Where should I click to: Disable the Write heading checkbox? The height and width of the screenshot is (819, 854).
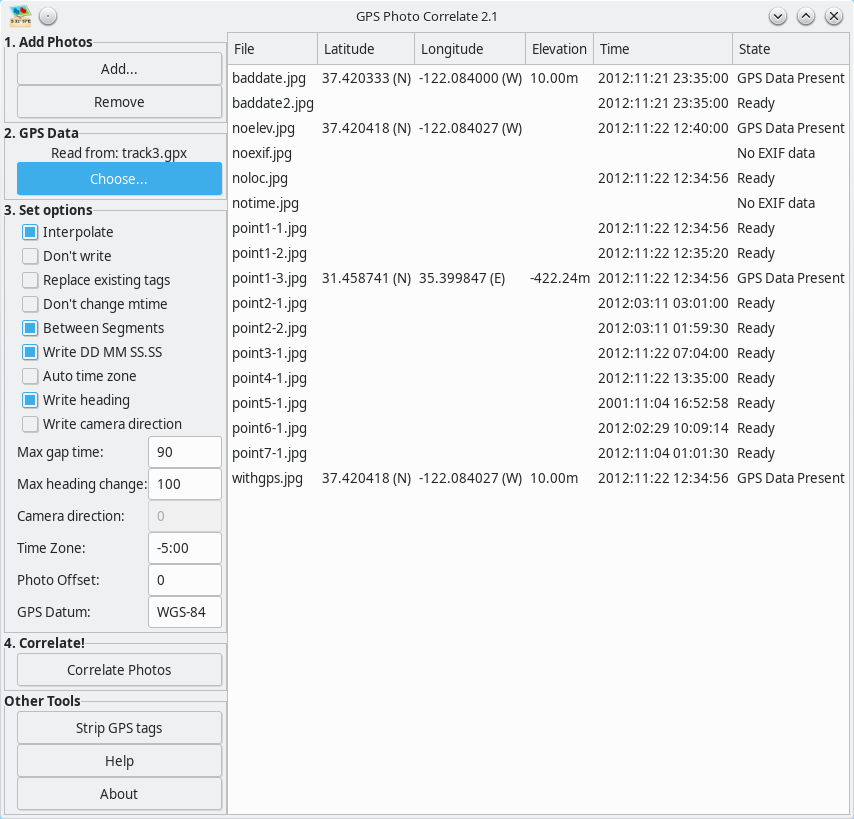[x=31, y=400]
